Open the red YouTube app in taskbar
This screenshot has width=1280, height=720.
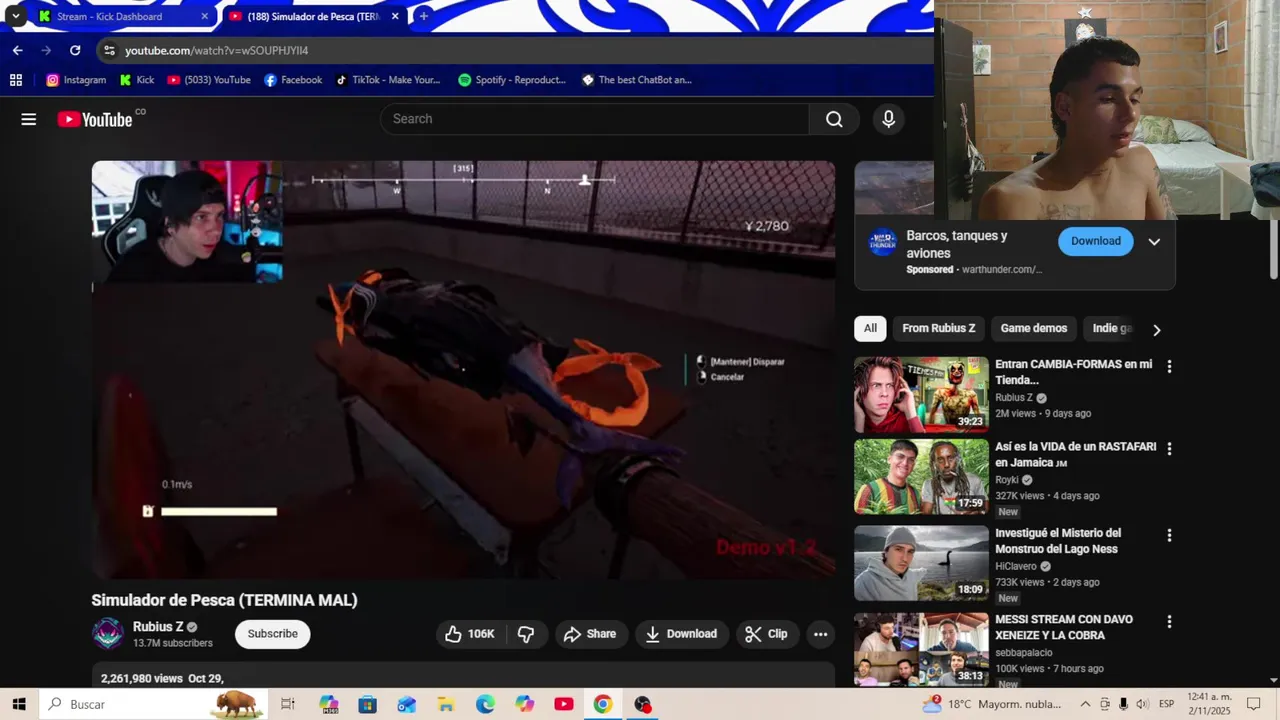[563, 704]
